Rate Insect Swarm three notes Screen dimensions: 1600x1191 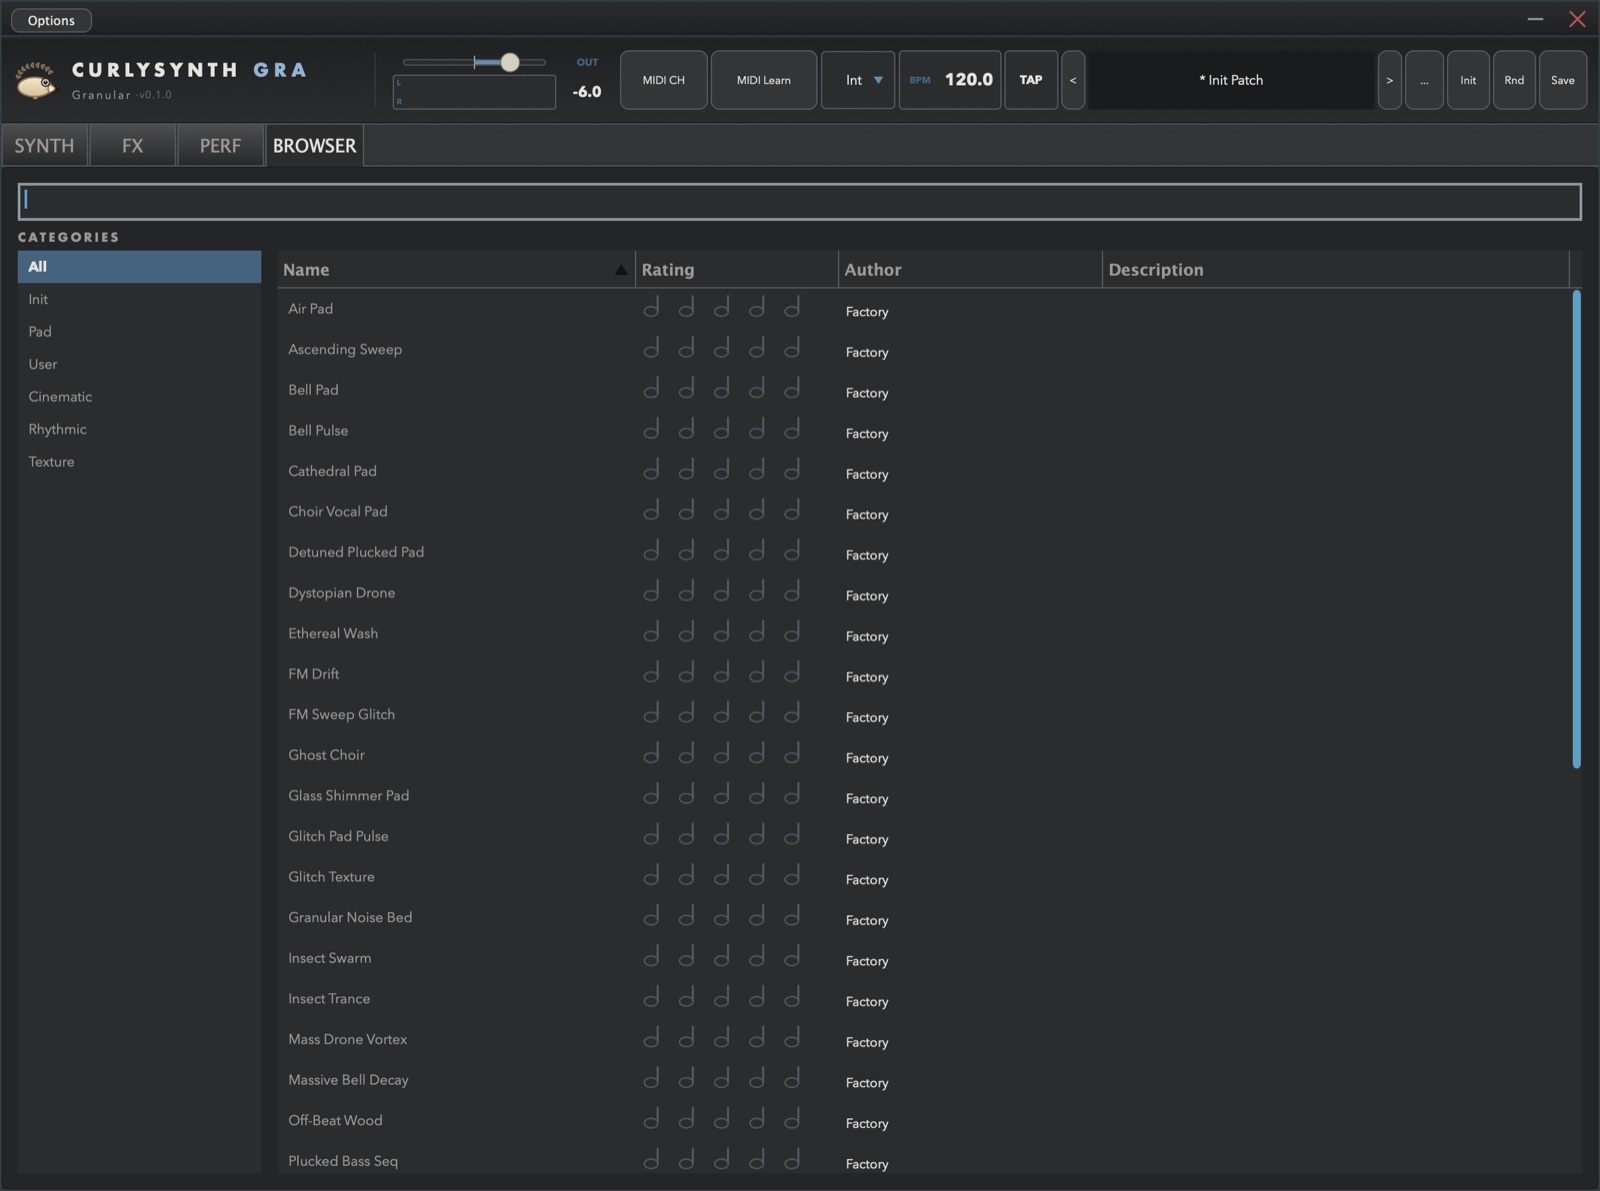click(721, 957)
